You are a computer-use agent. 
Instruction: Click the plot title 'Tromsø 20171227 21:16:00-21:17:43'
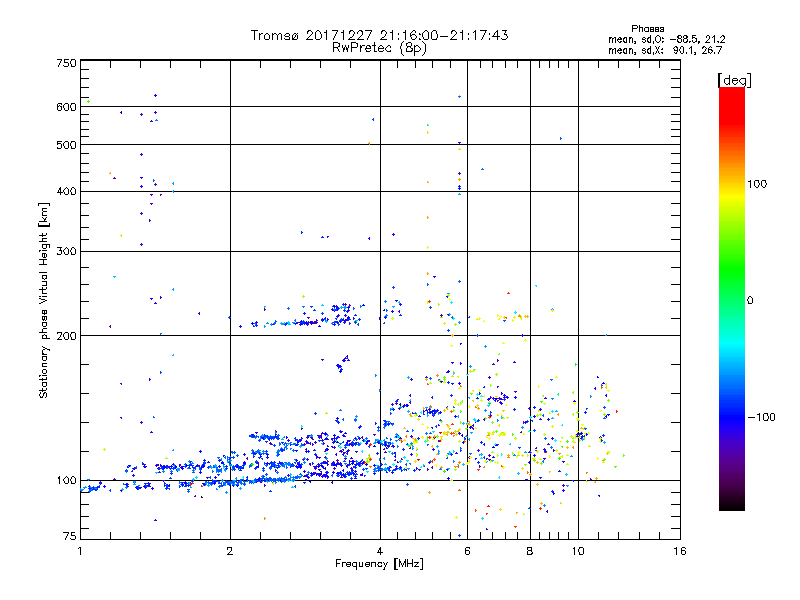pyautogui.click(x=379, y=35)
